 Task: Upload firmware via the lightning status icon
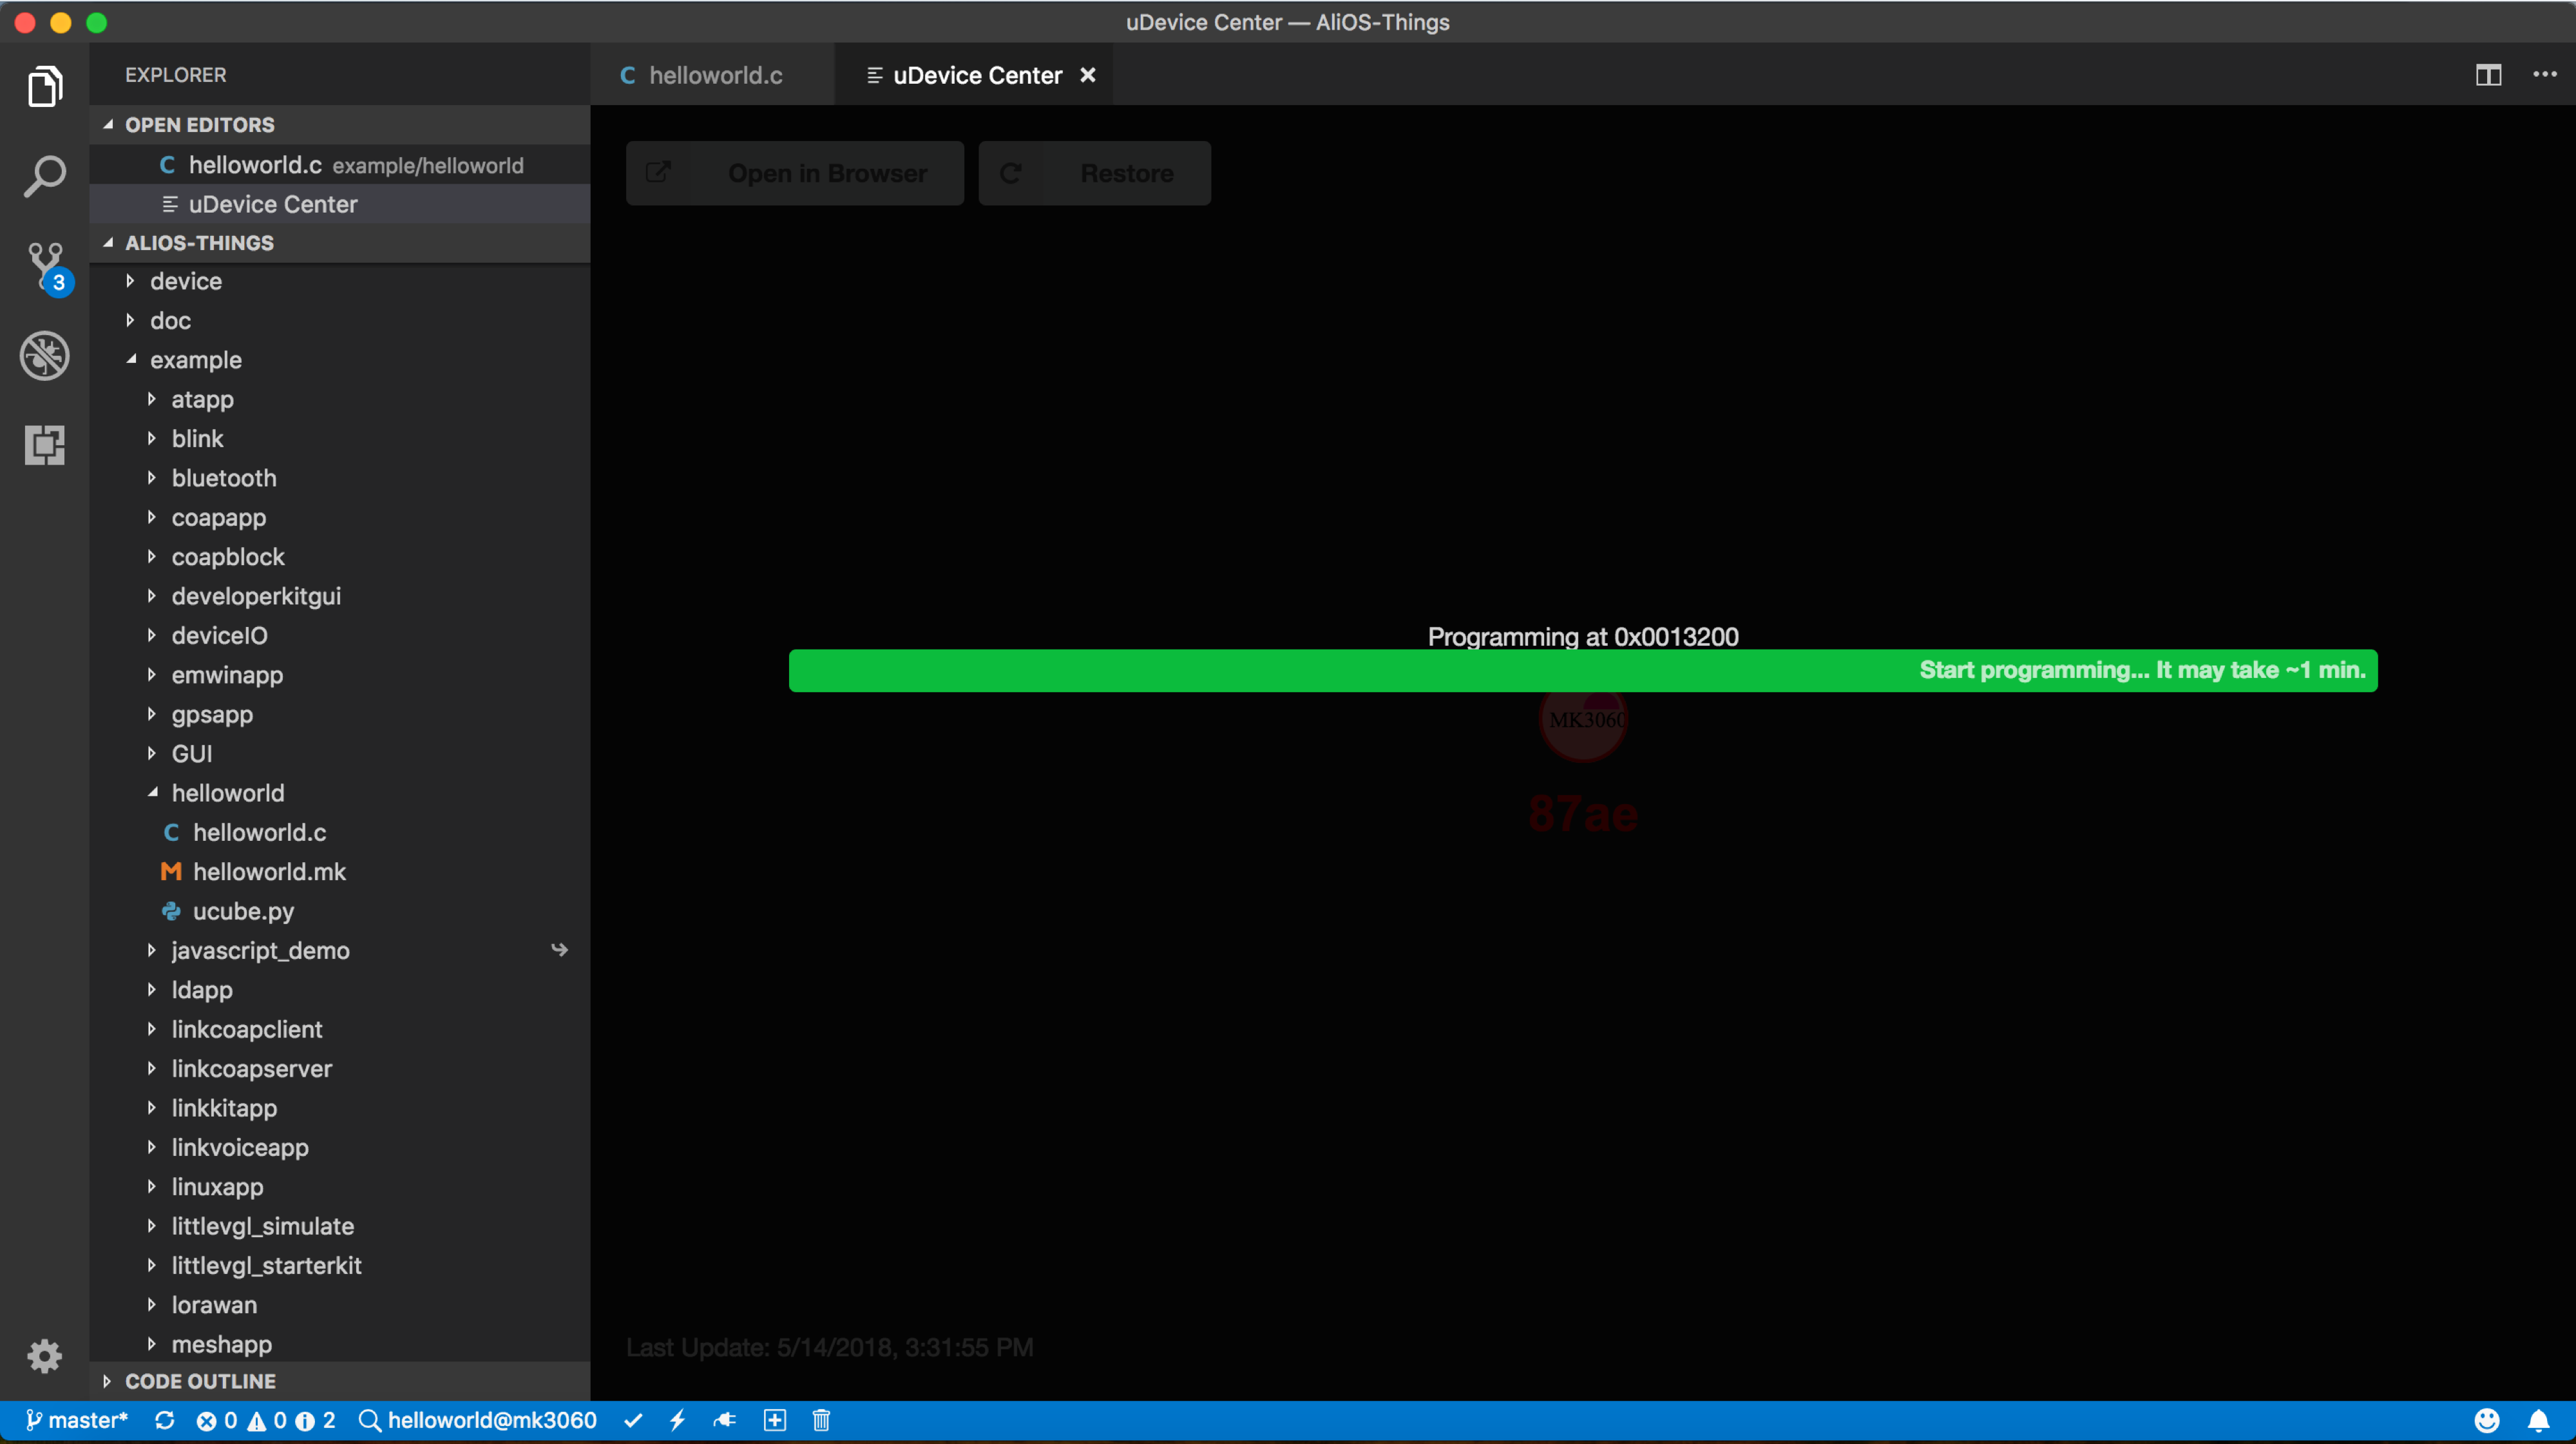[x=679, y=1420]
